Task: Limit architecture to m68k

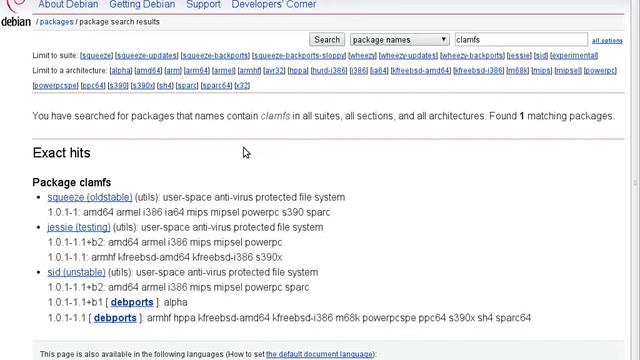Action: coord(518,71)
